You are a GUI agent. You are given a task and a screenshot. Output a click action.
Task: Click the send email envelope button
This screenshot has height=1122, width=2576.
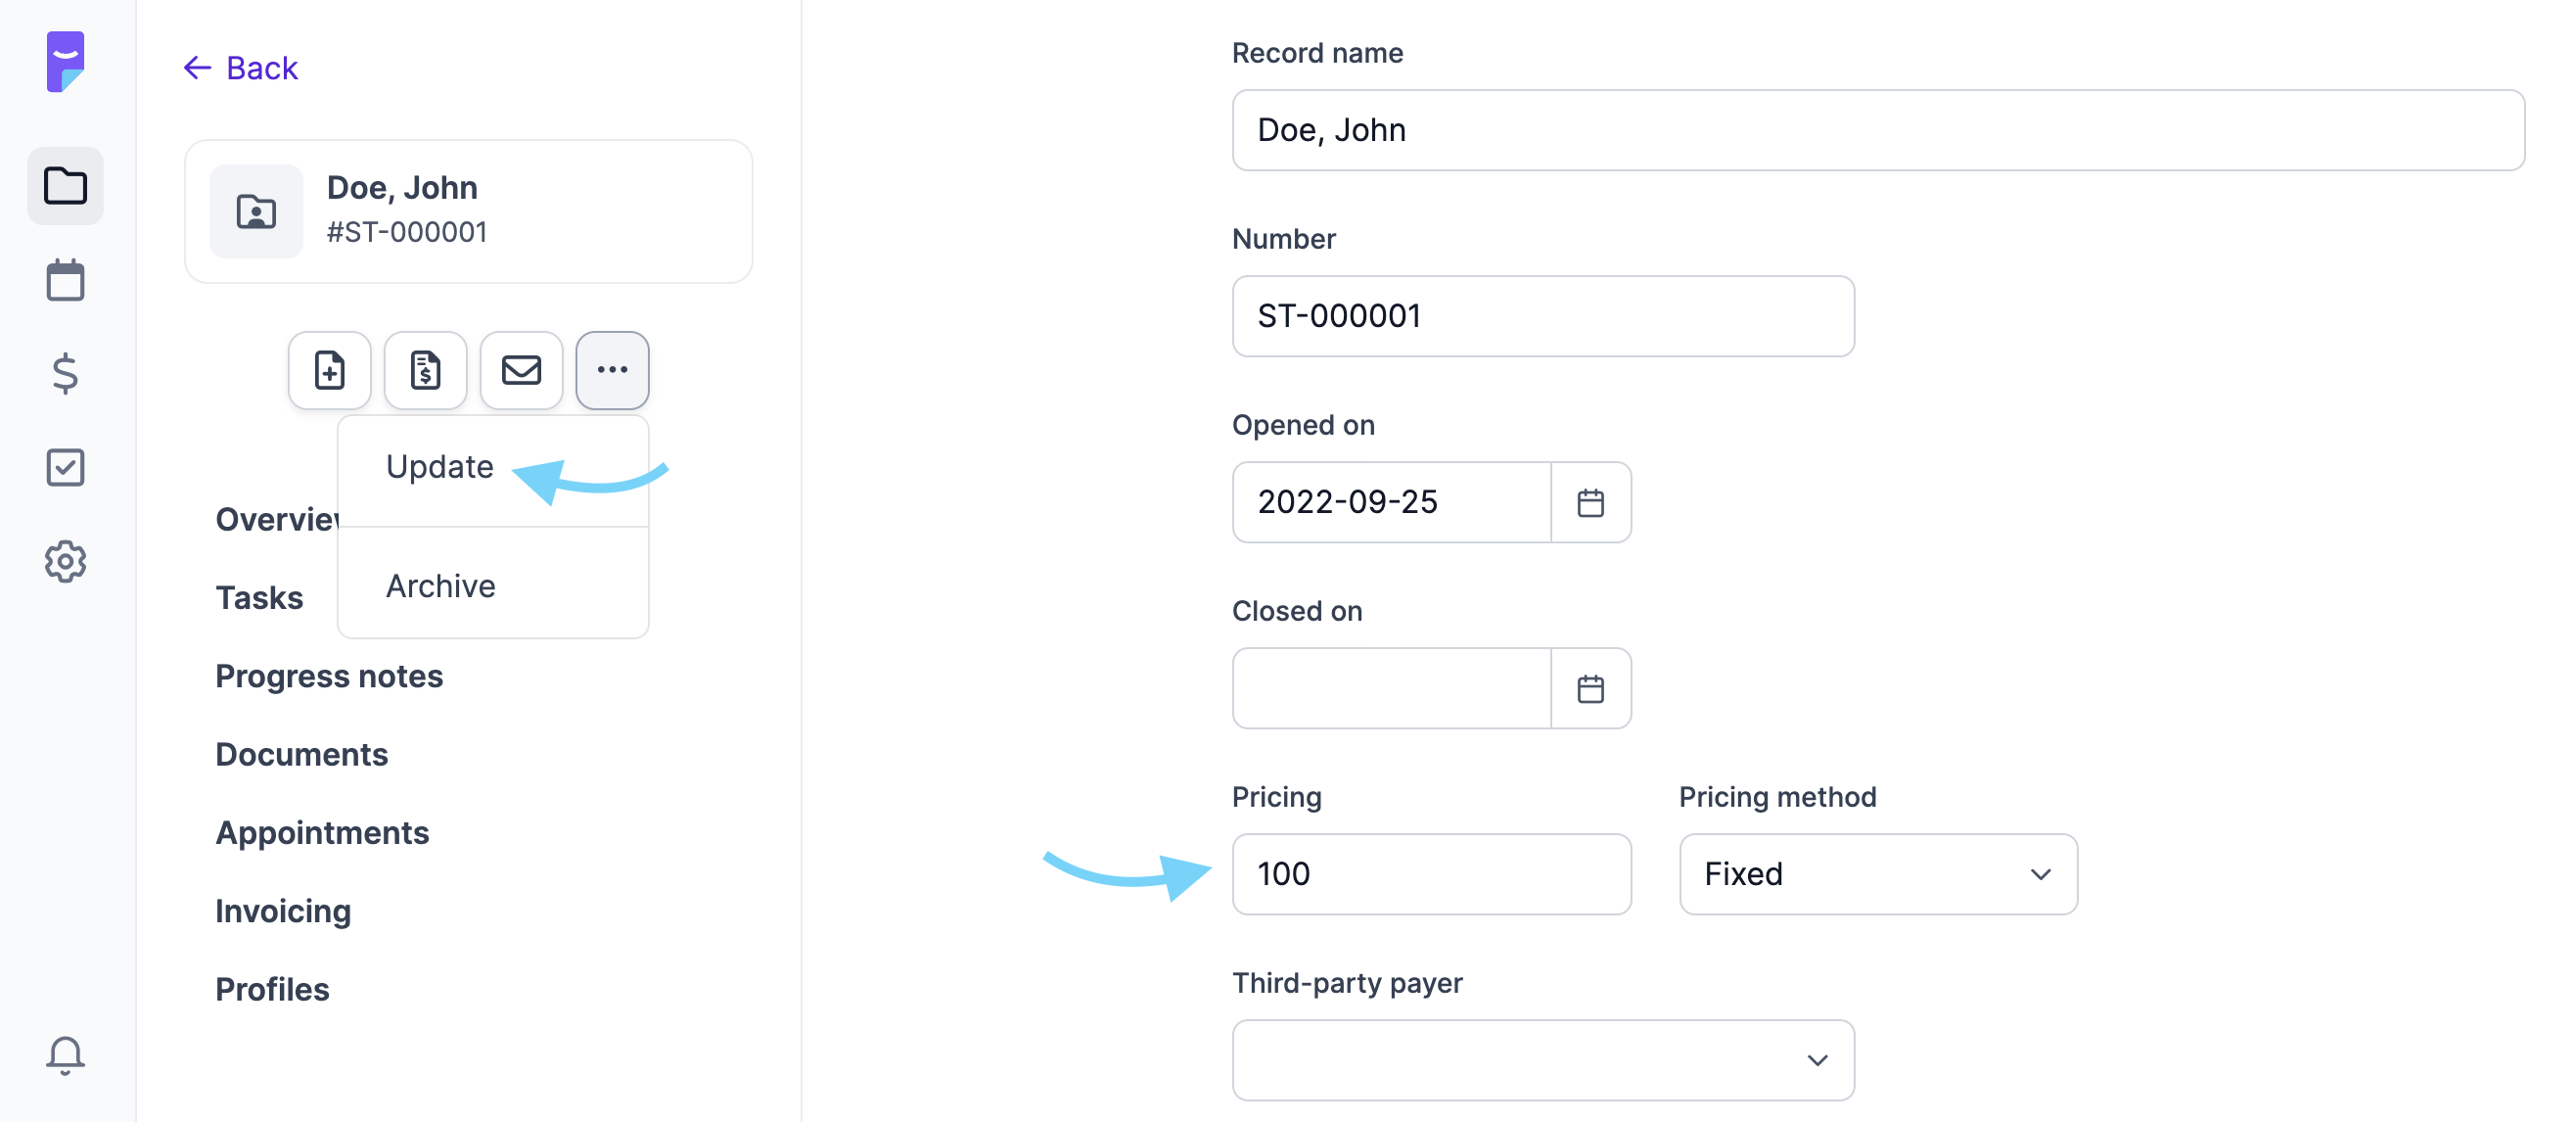pos(521,370)
